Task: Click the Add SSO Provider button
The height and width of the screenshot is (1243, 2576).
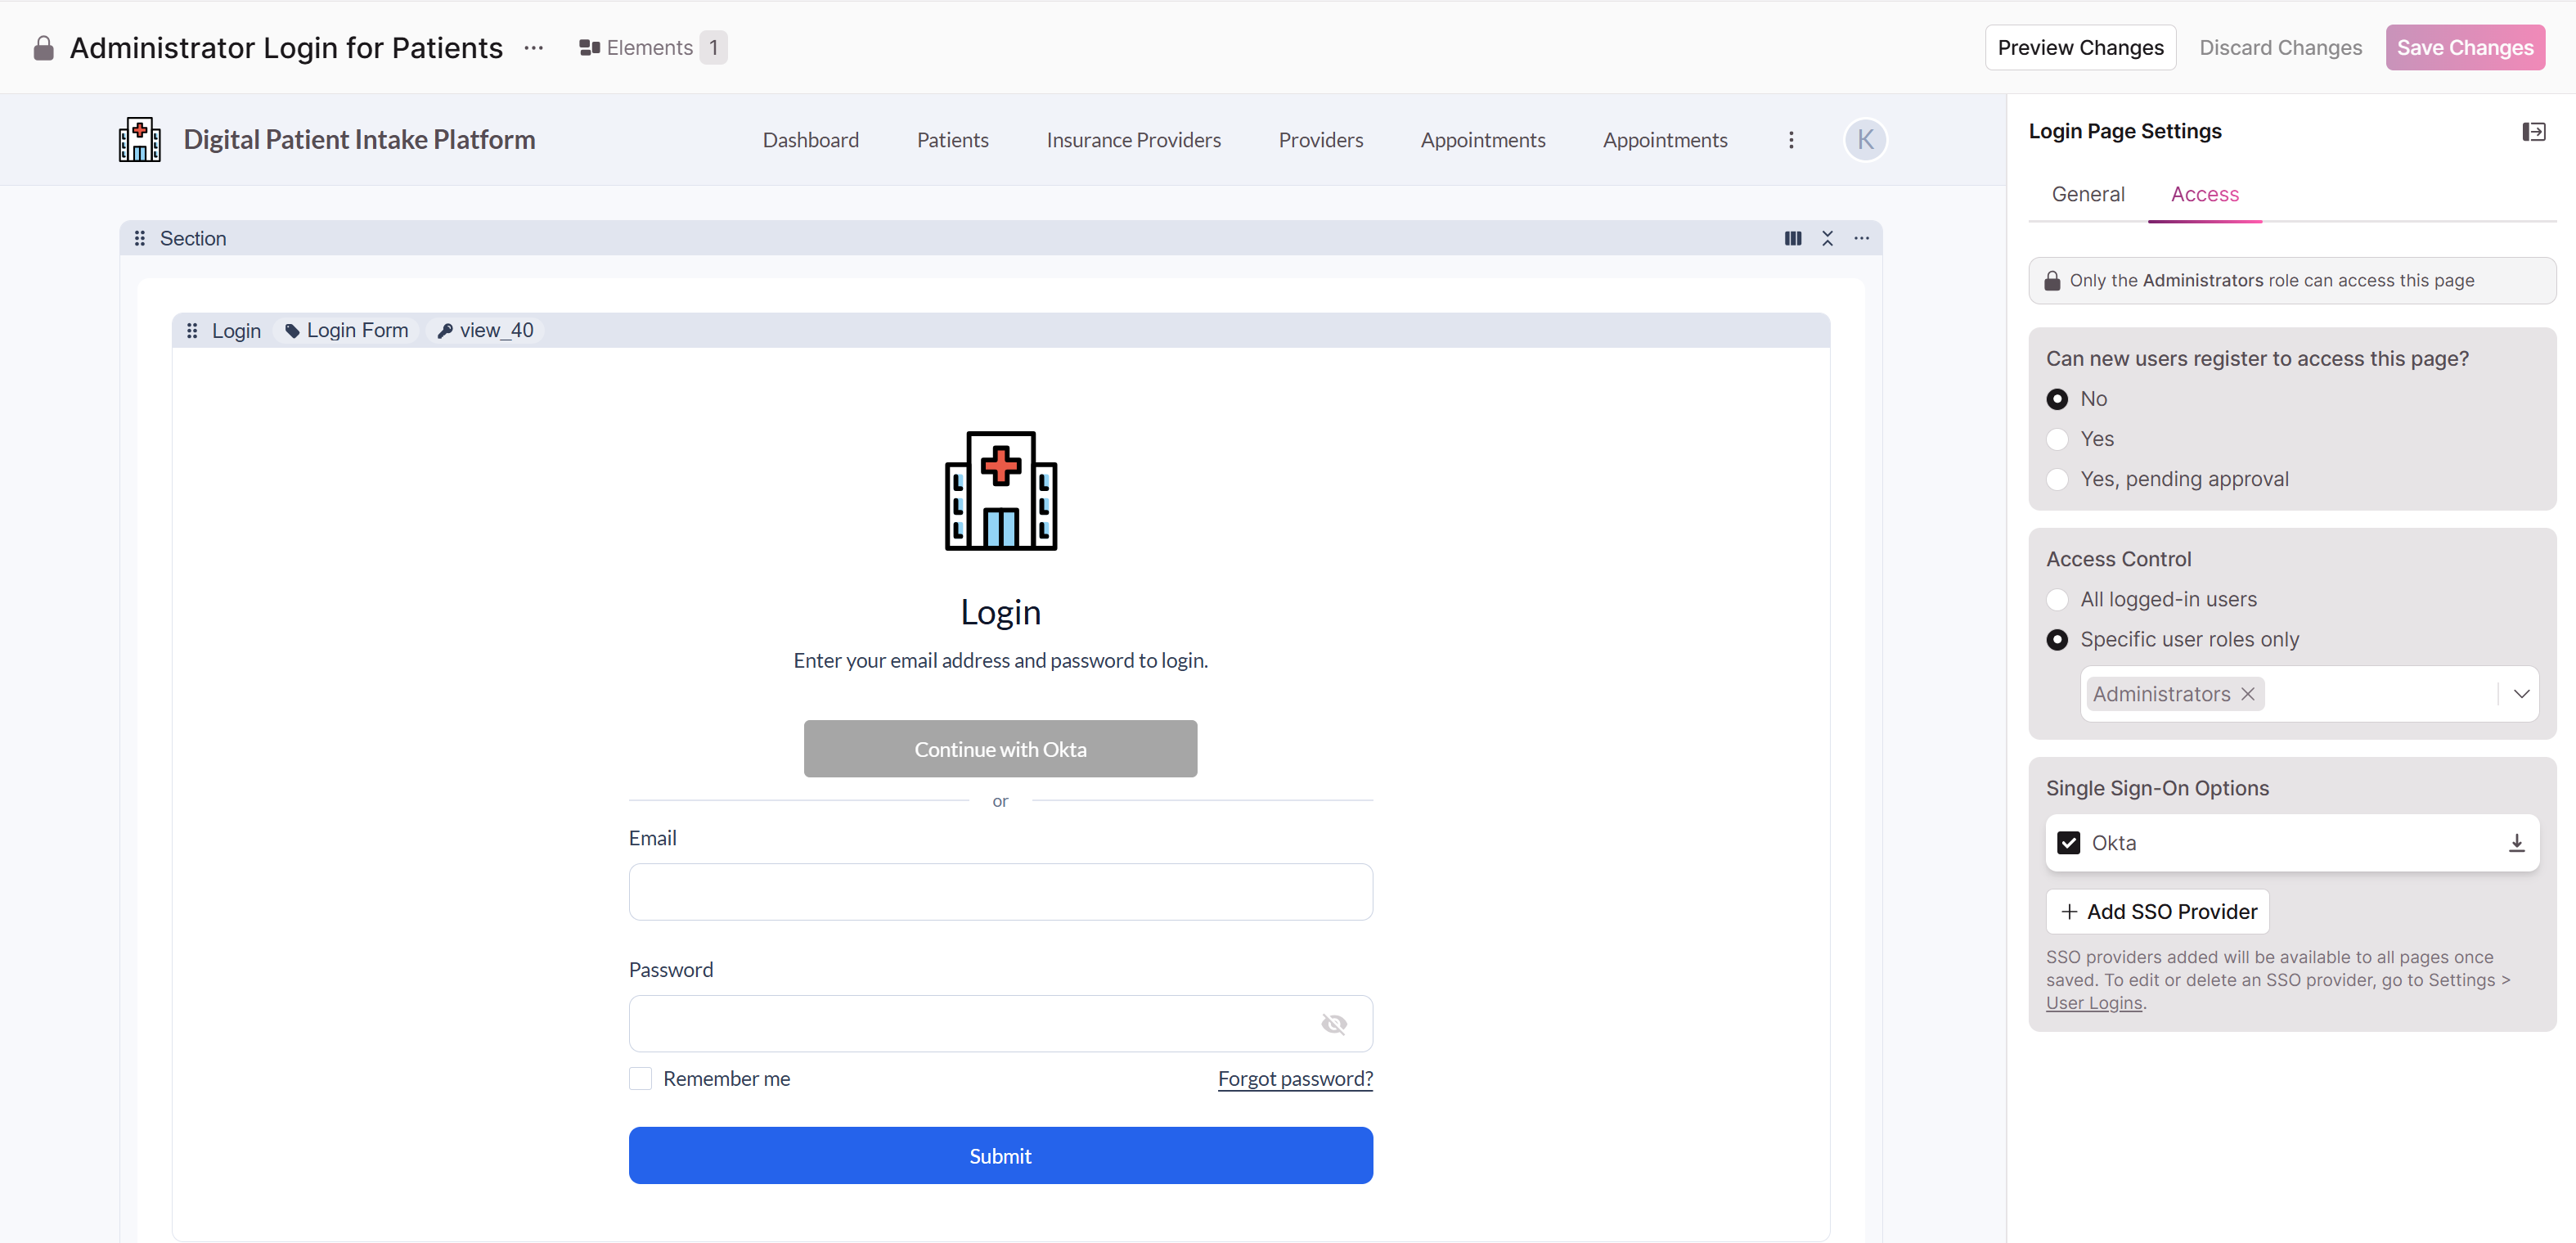Action: click(2157, 912)
